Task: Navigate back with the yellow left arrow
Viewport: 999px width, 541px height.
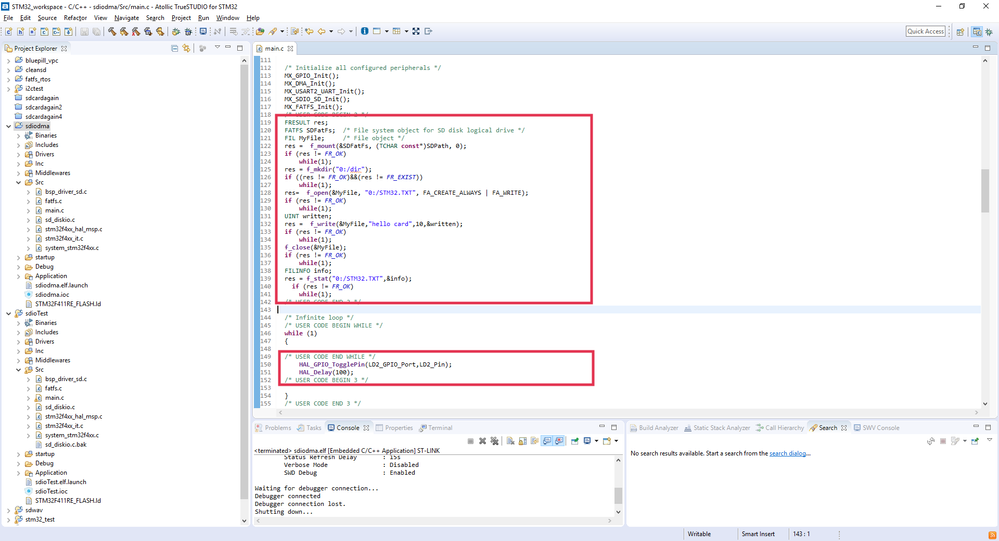Action: [x=321, y=31]
